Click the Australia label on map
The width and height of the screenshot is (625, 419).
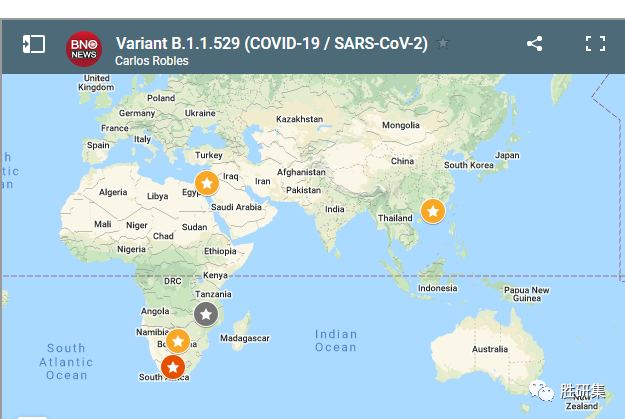pos(490,349)
